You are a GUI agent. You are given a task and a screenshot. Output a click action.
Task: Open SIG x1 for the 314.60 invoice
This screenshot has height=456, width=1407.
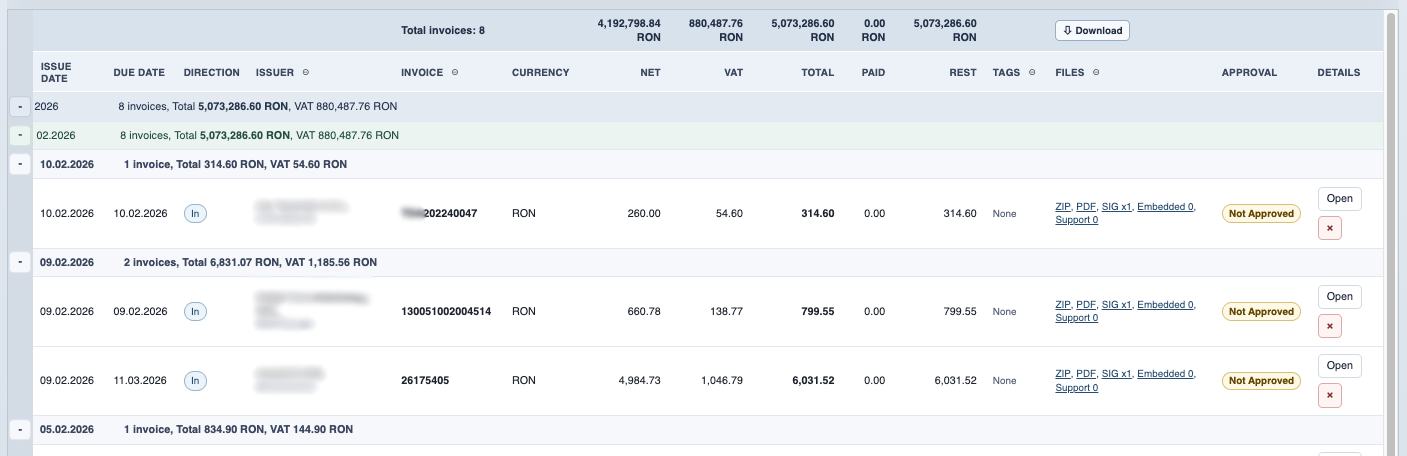[x=1116, y=207]
